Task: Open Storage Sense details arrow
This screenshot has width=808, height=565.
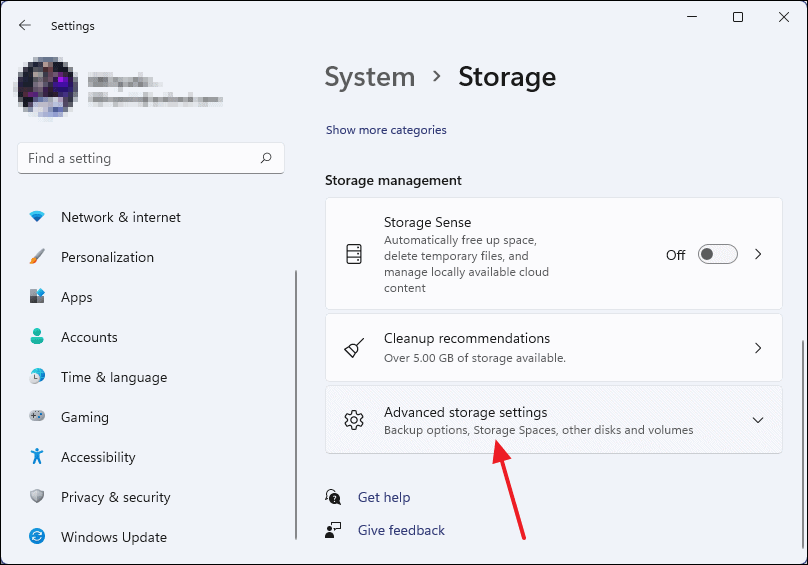Action: click(758, 255)
